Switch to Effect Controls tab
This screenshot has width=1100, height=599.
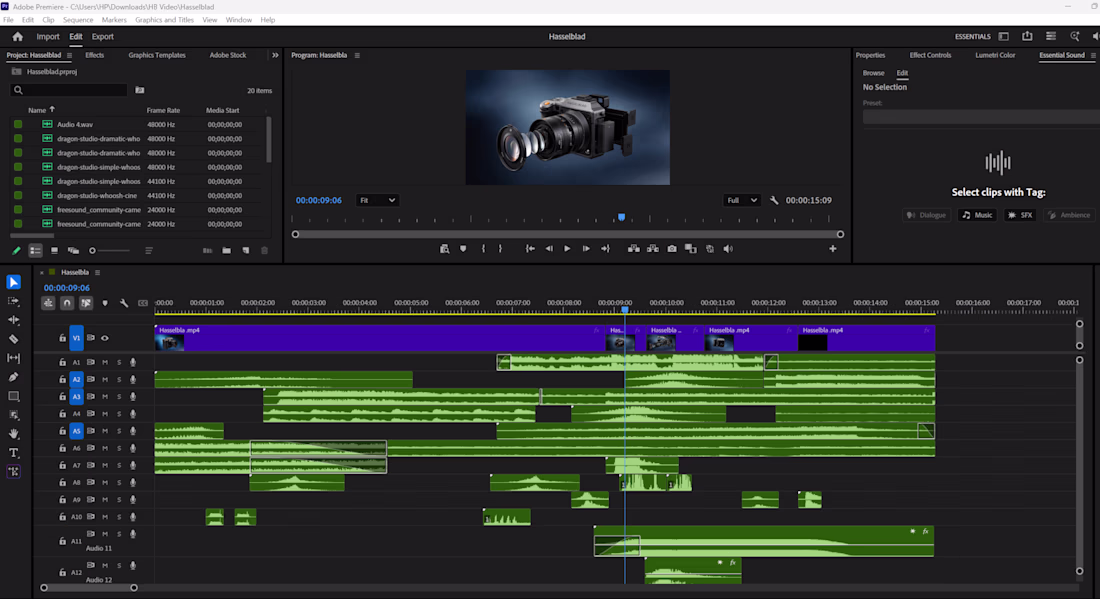(x=930, y=55)
